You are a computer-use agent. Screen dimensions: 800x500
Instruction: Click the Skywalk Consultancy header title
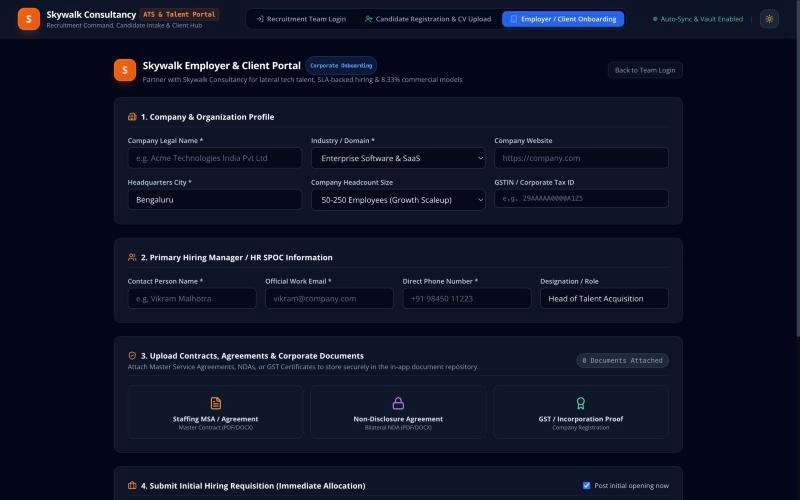click(91, 15)
